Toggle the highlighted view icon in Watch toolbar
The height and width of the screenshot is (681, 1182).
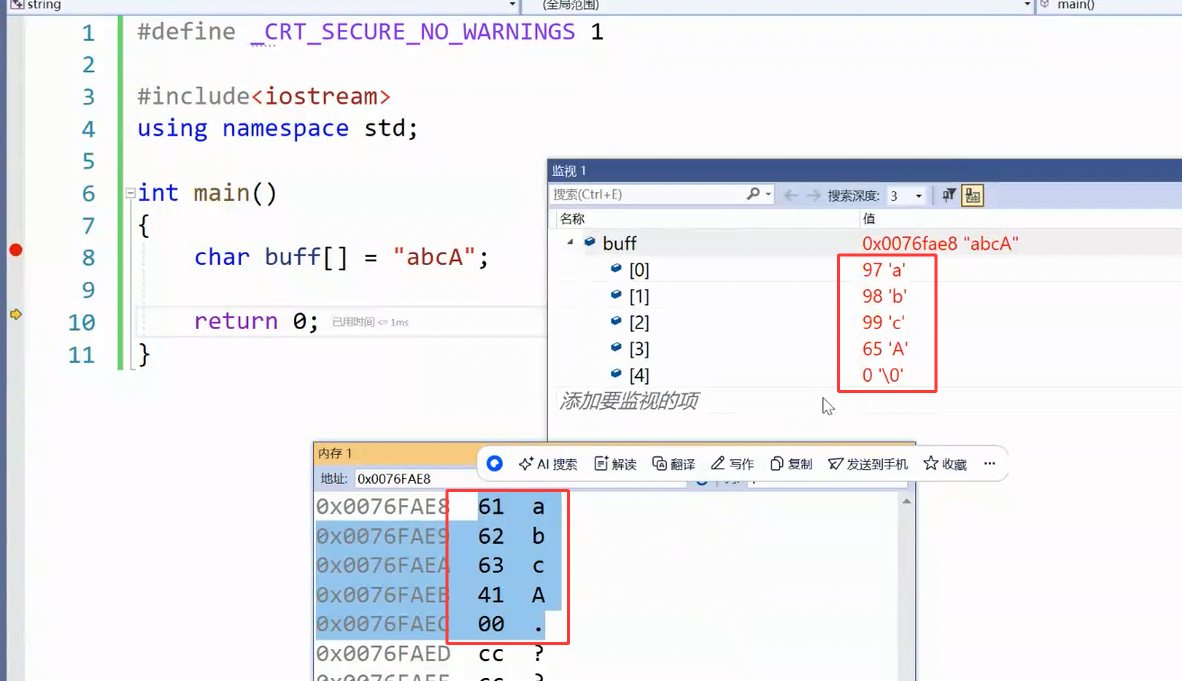pyautogui.click(x=972, y=195)
